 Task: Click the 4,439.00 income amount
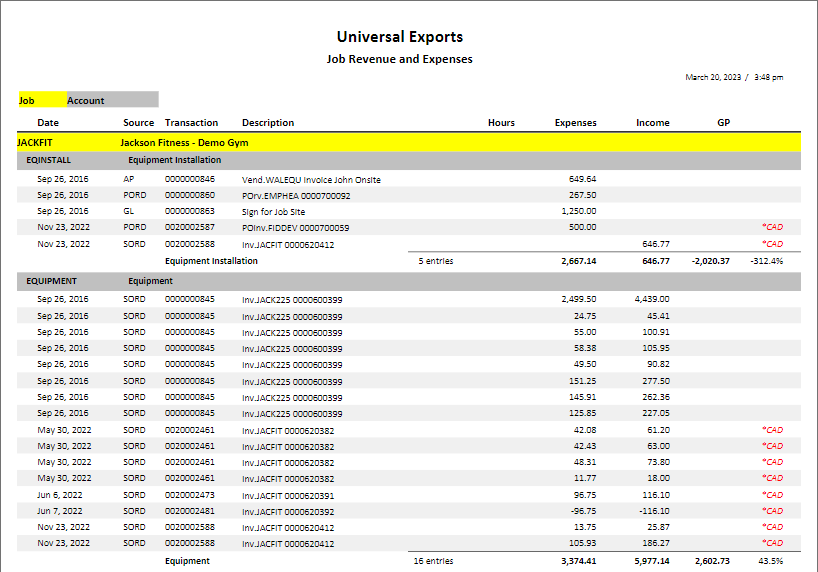pos(651,299)
